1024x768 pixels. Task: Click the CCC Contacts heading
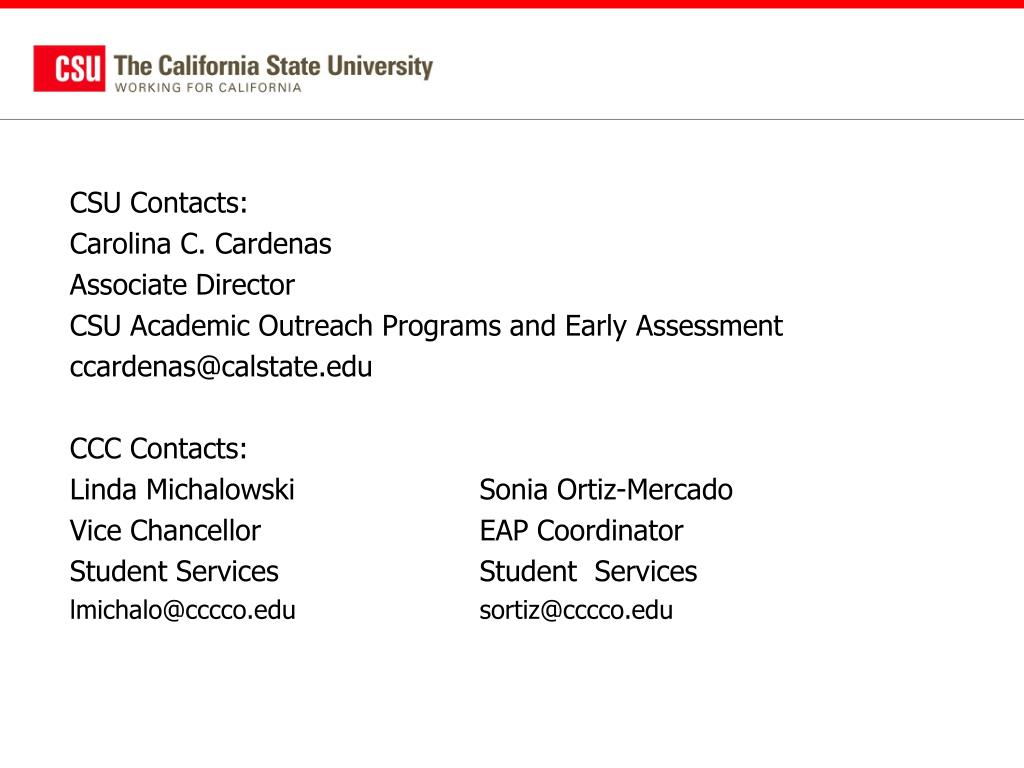coord(159,449)
